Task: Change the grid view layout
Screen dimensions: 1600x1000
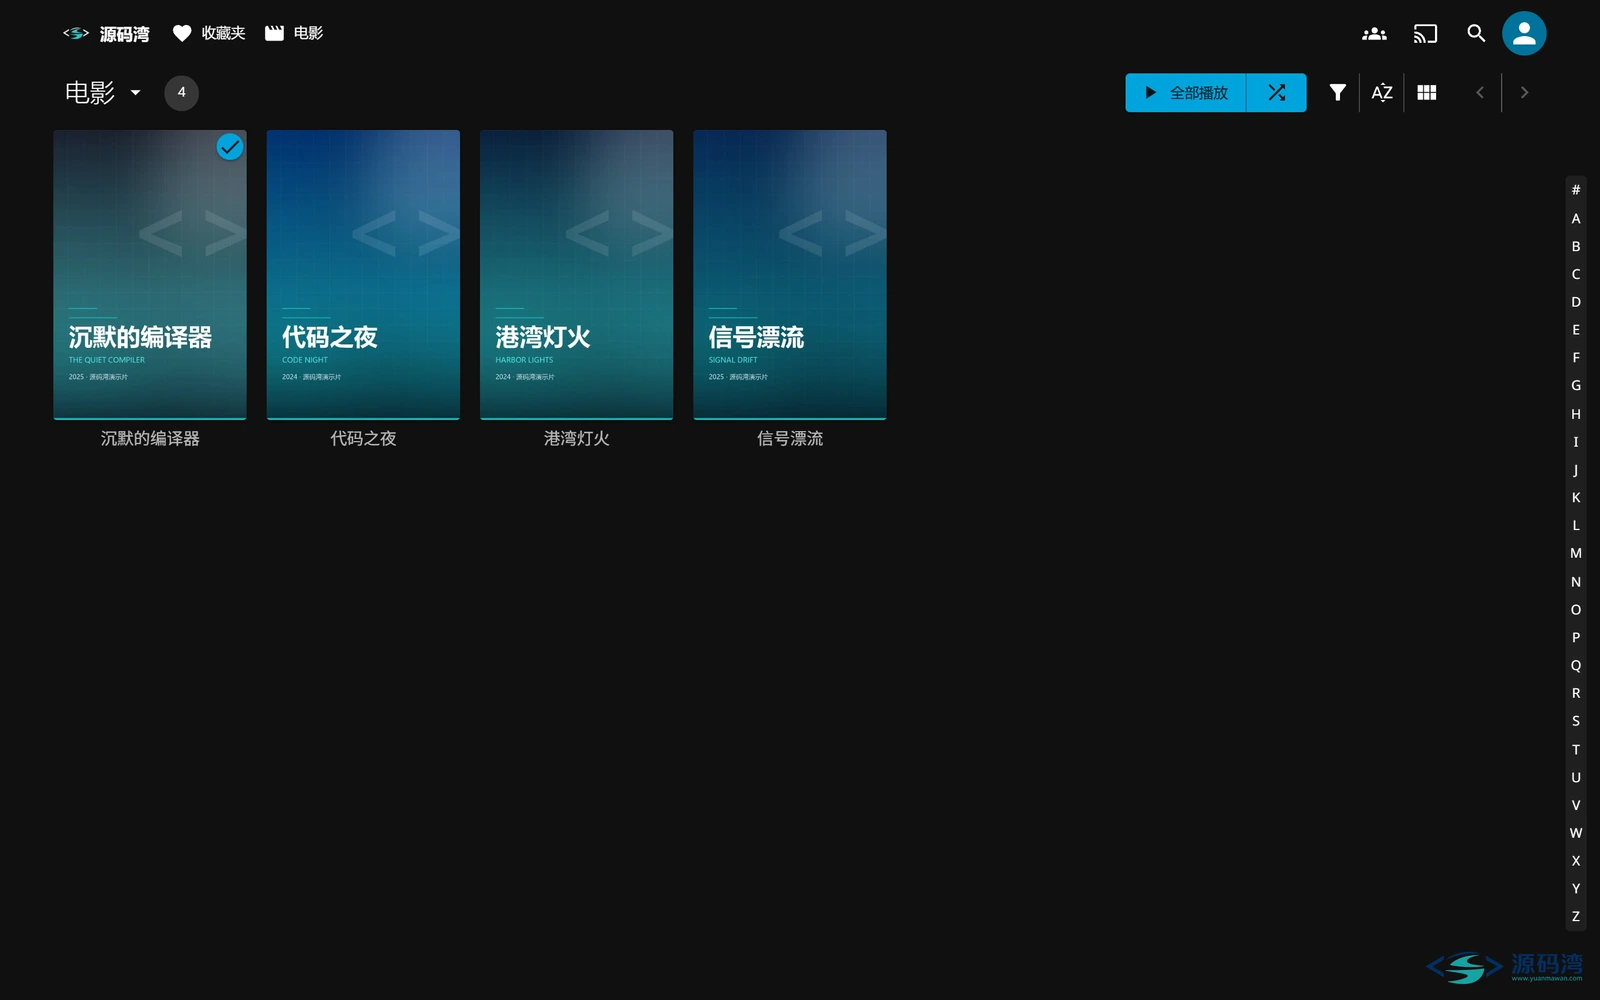Action: pyautogui.click(x=1427, y=93)
